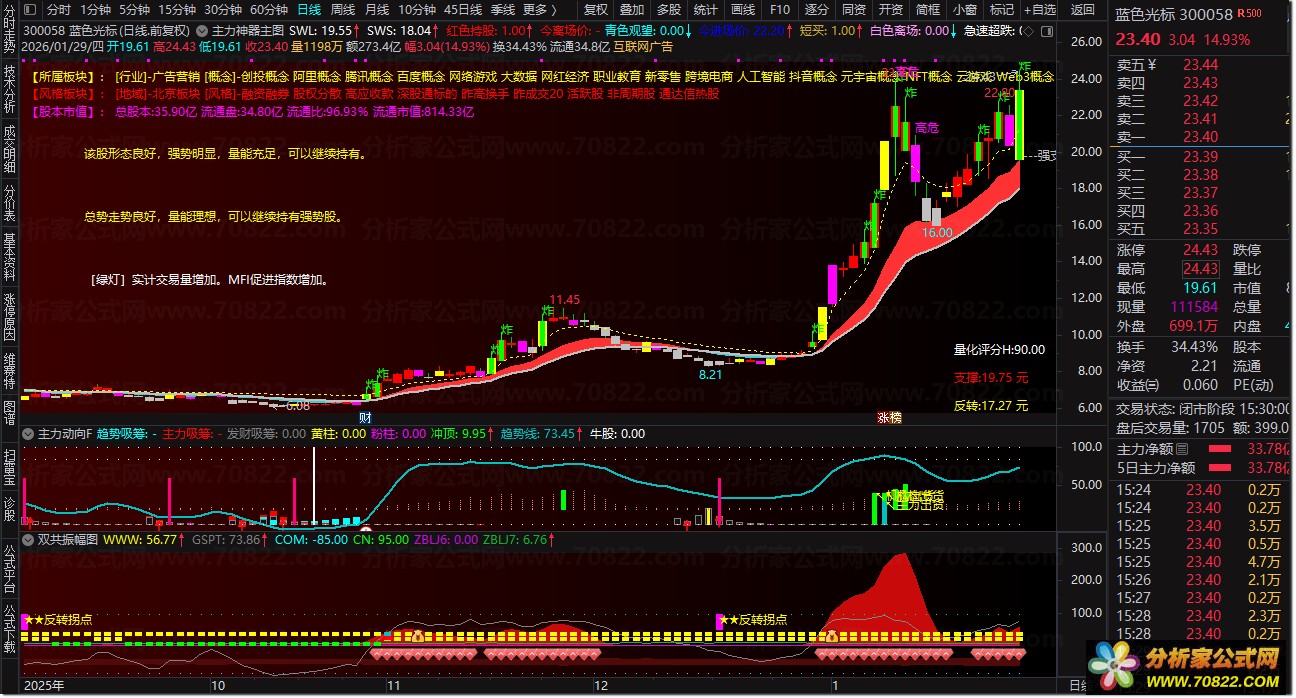
Task: Toggle the 小窗 small window mode
Action: (965, 9)
